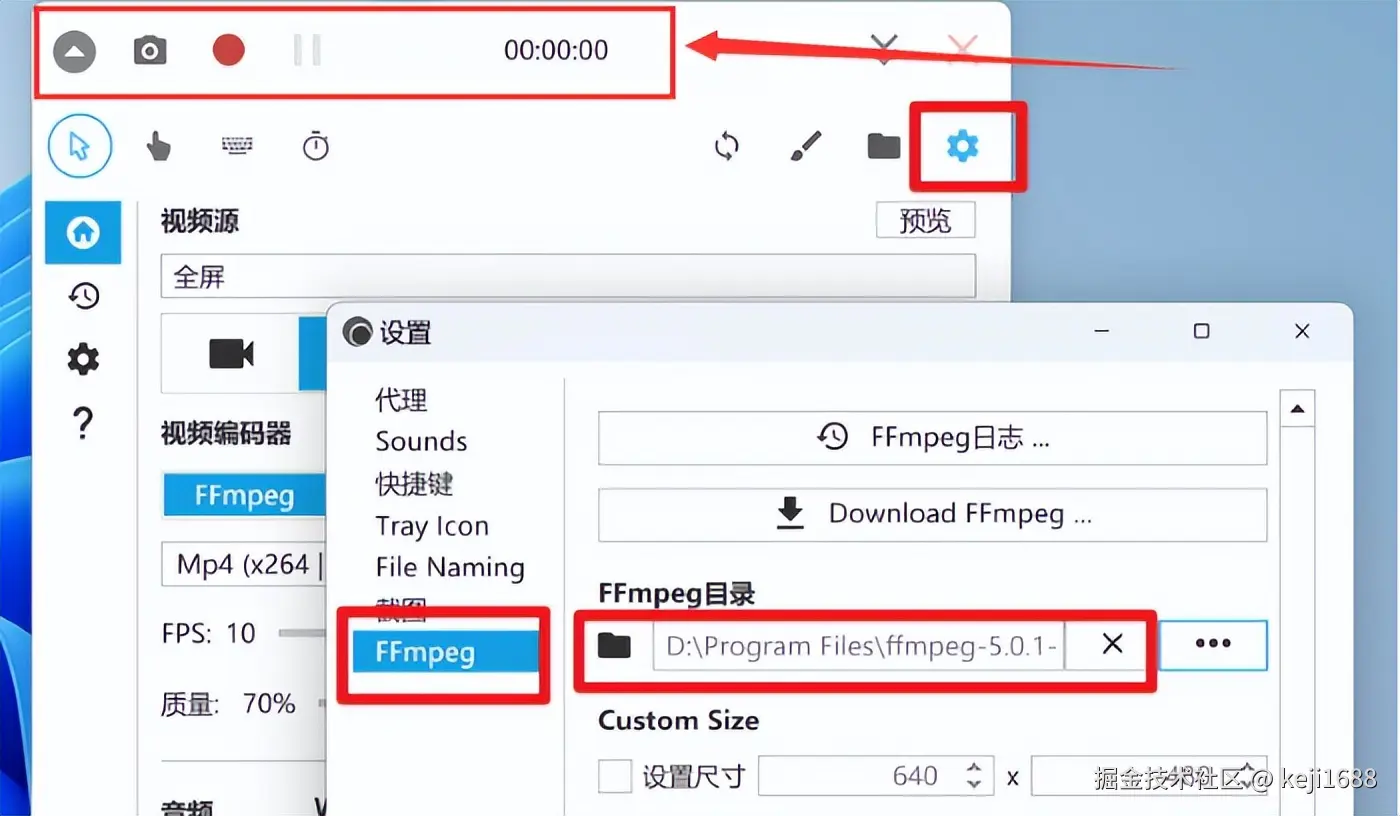The height and width of the screenshot is (816, 1400).
Task: Click the settings scrollbar up arrow
Action: 1297,409
